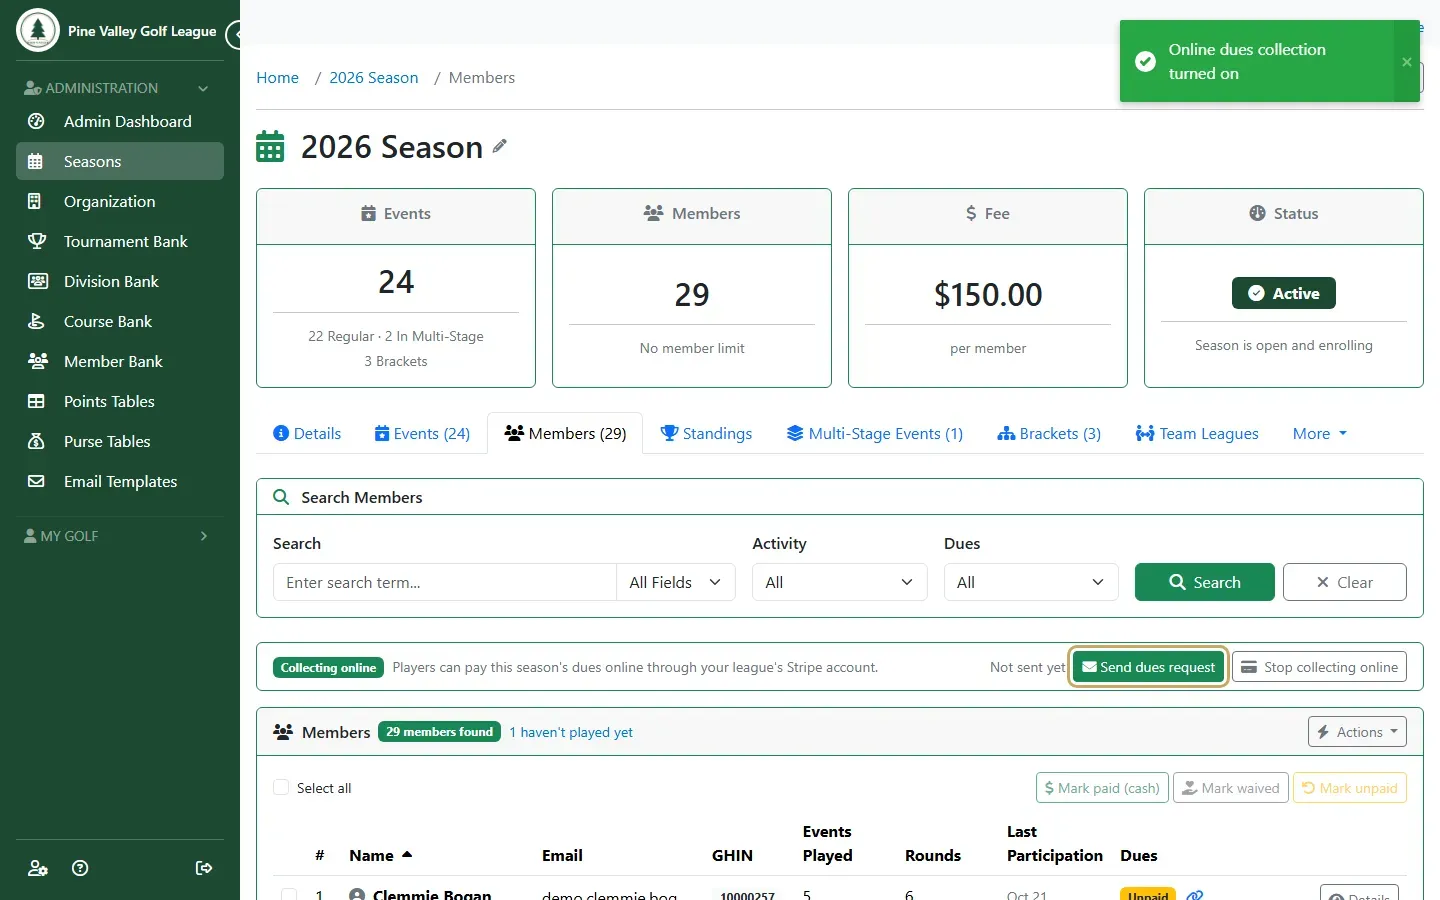The height and width of the screenshot is (900, 1440).
Task: Tick the checkbox for Clemmie Bogan row
Action: (x=289, y=895)
